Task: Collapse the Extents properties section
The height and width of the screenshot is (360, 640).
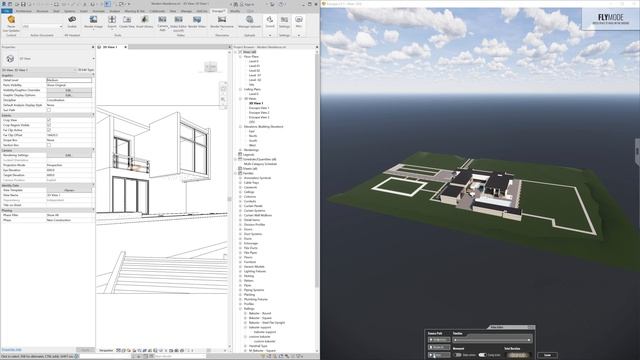Action: (x=93, y=116)
